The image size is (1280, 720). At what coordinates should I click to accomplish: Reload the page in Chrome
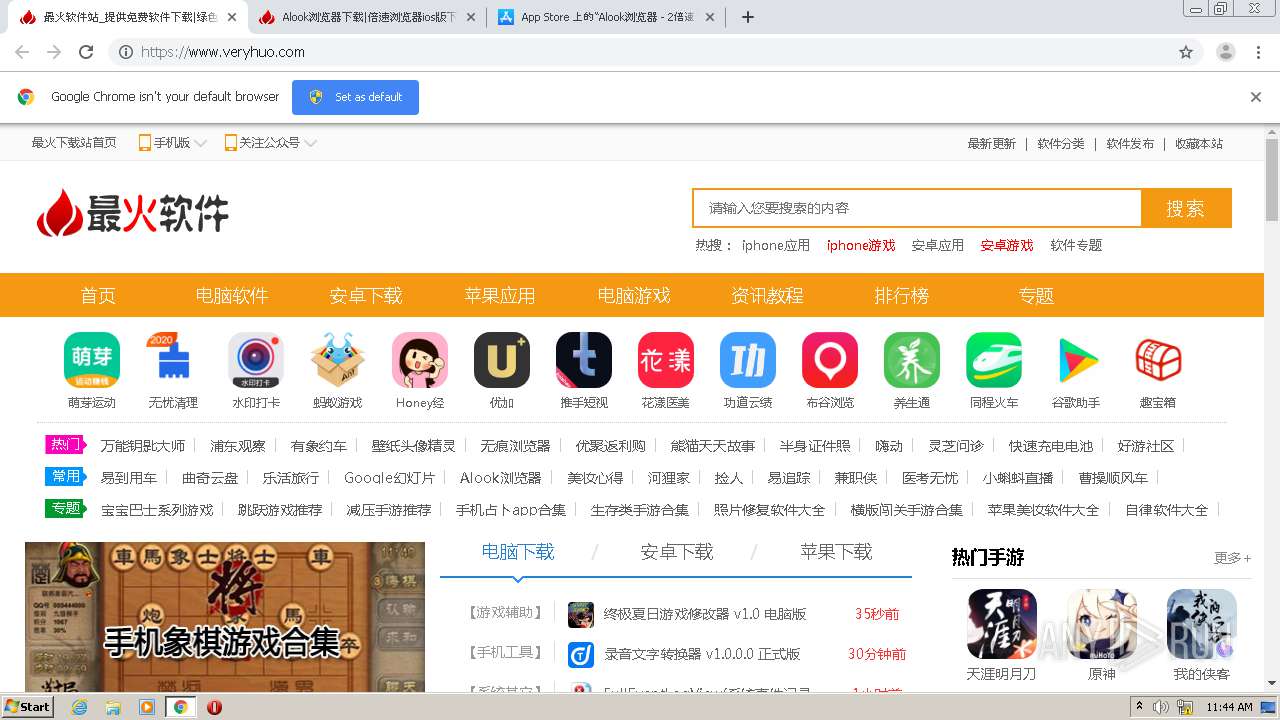coord(86,52)
